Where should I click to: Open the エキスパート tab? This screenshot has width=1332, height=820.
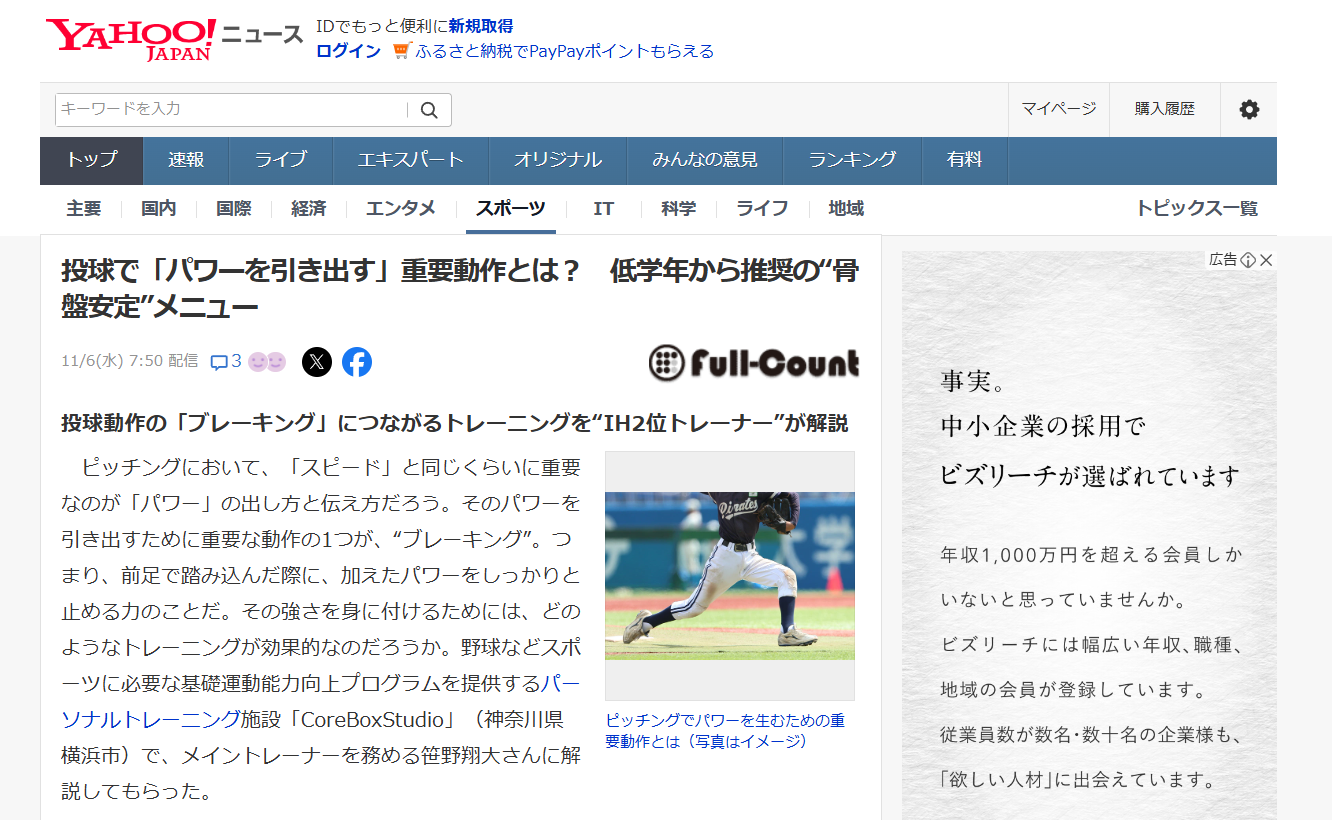click(x=410, y=160)
